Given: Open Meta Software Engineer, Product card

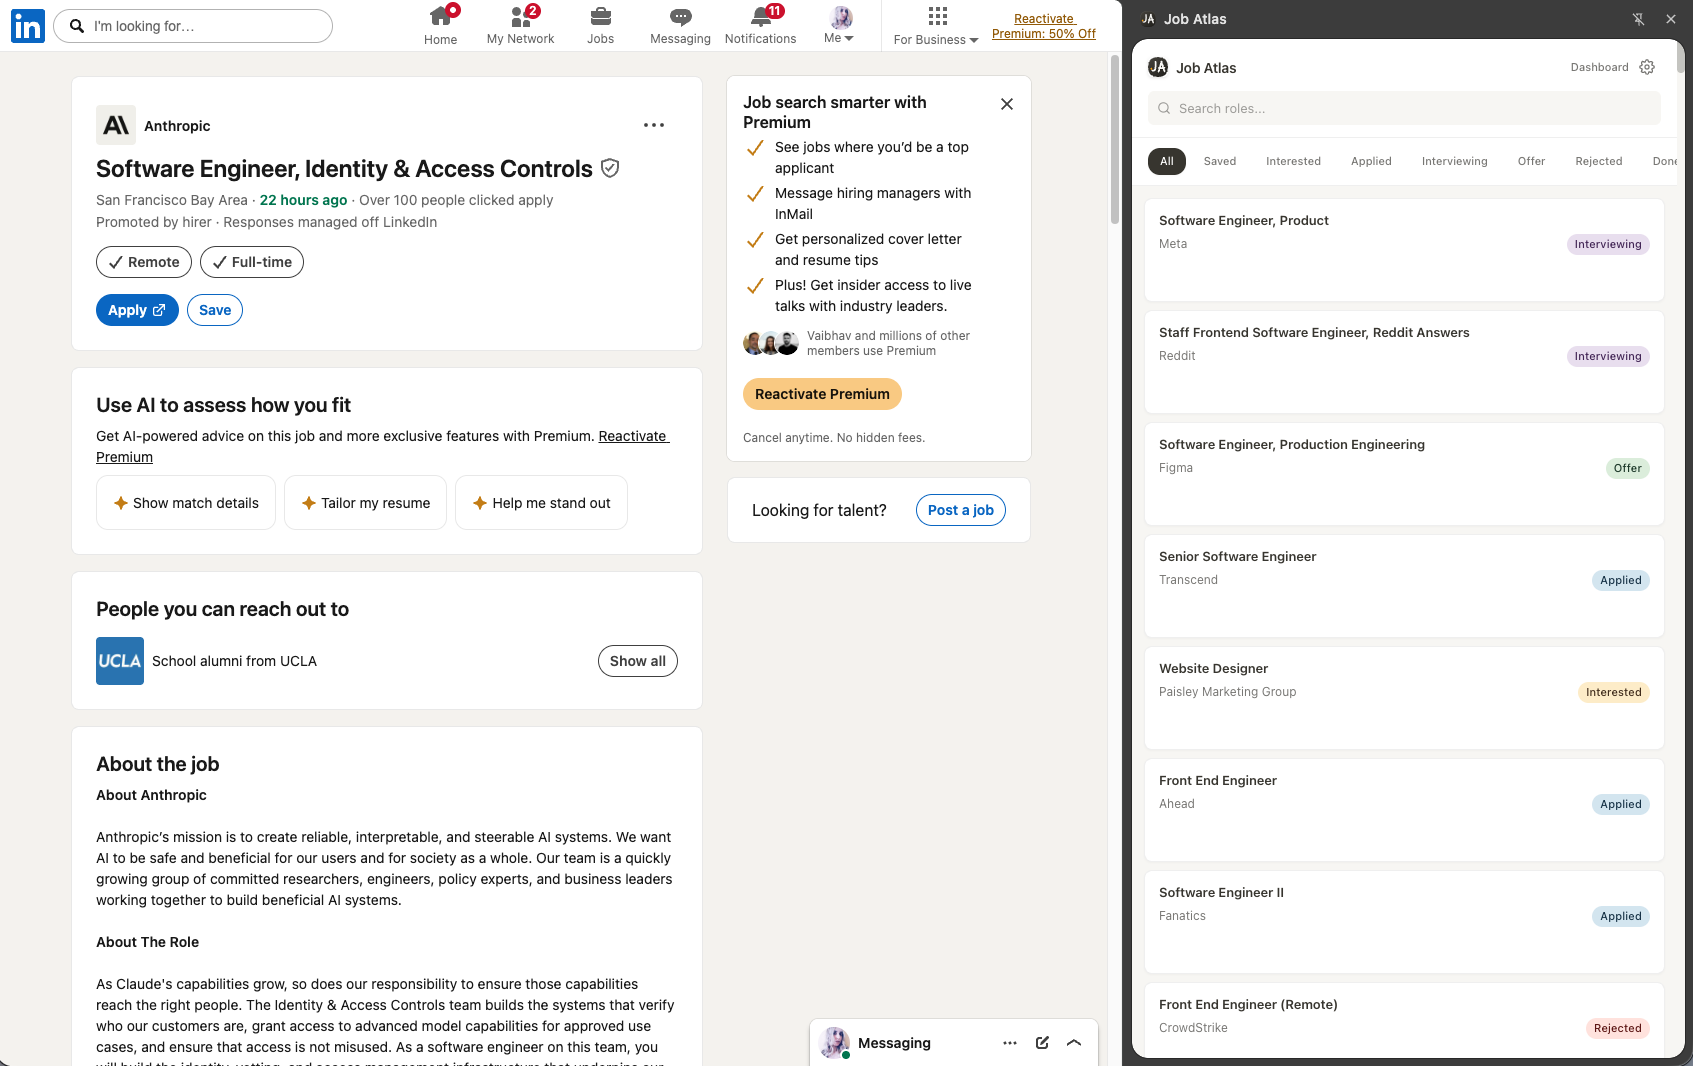Looking at the screenshot, I should click(1404, 250).
